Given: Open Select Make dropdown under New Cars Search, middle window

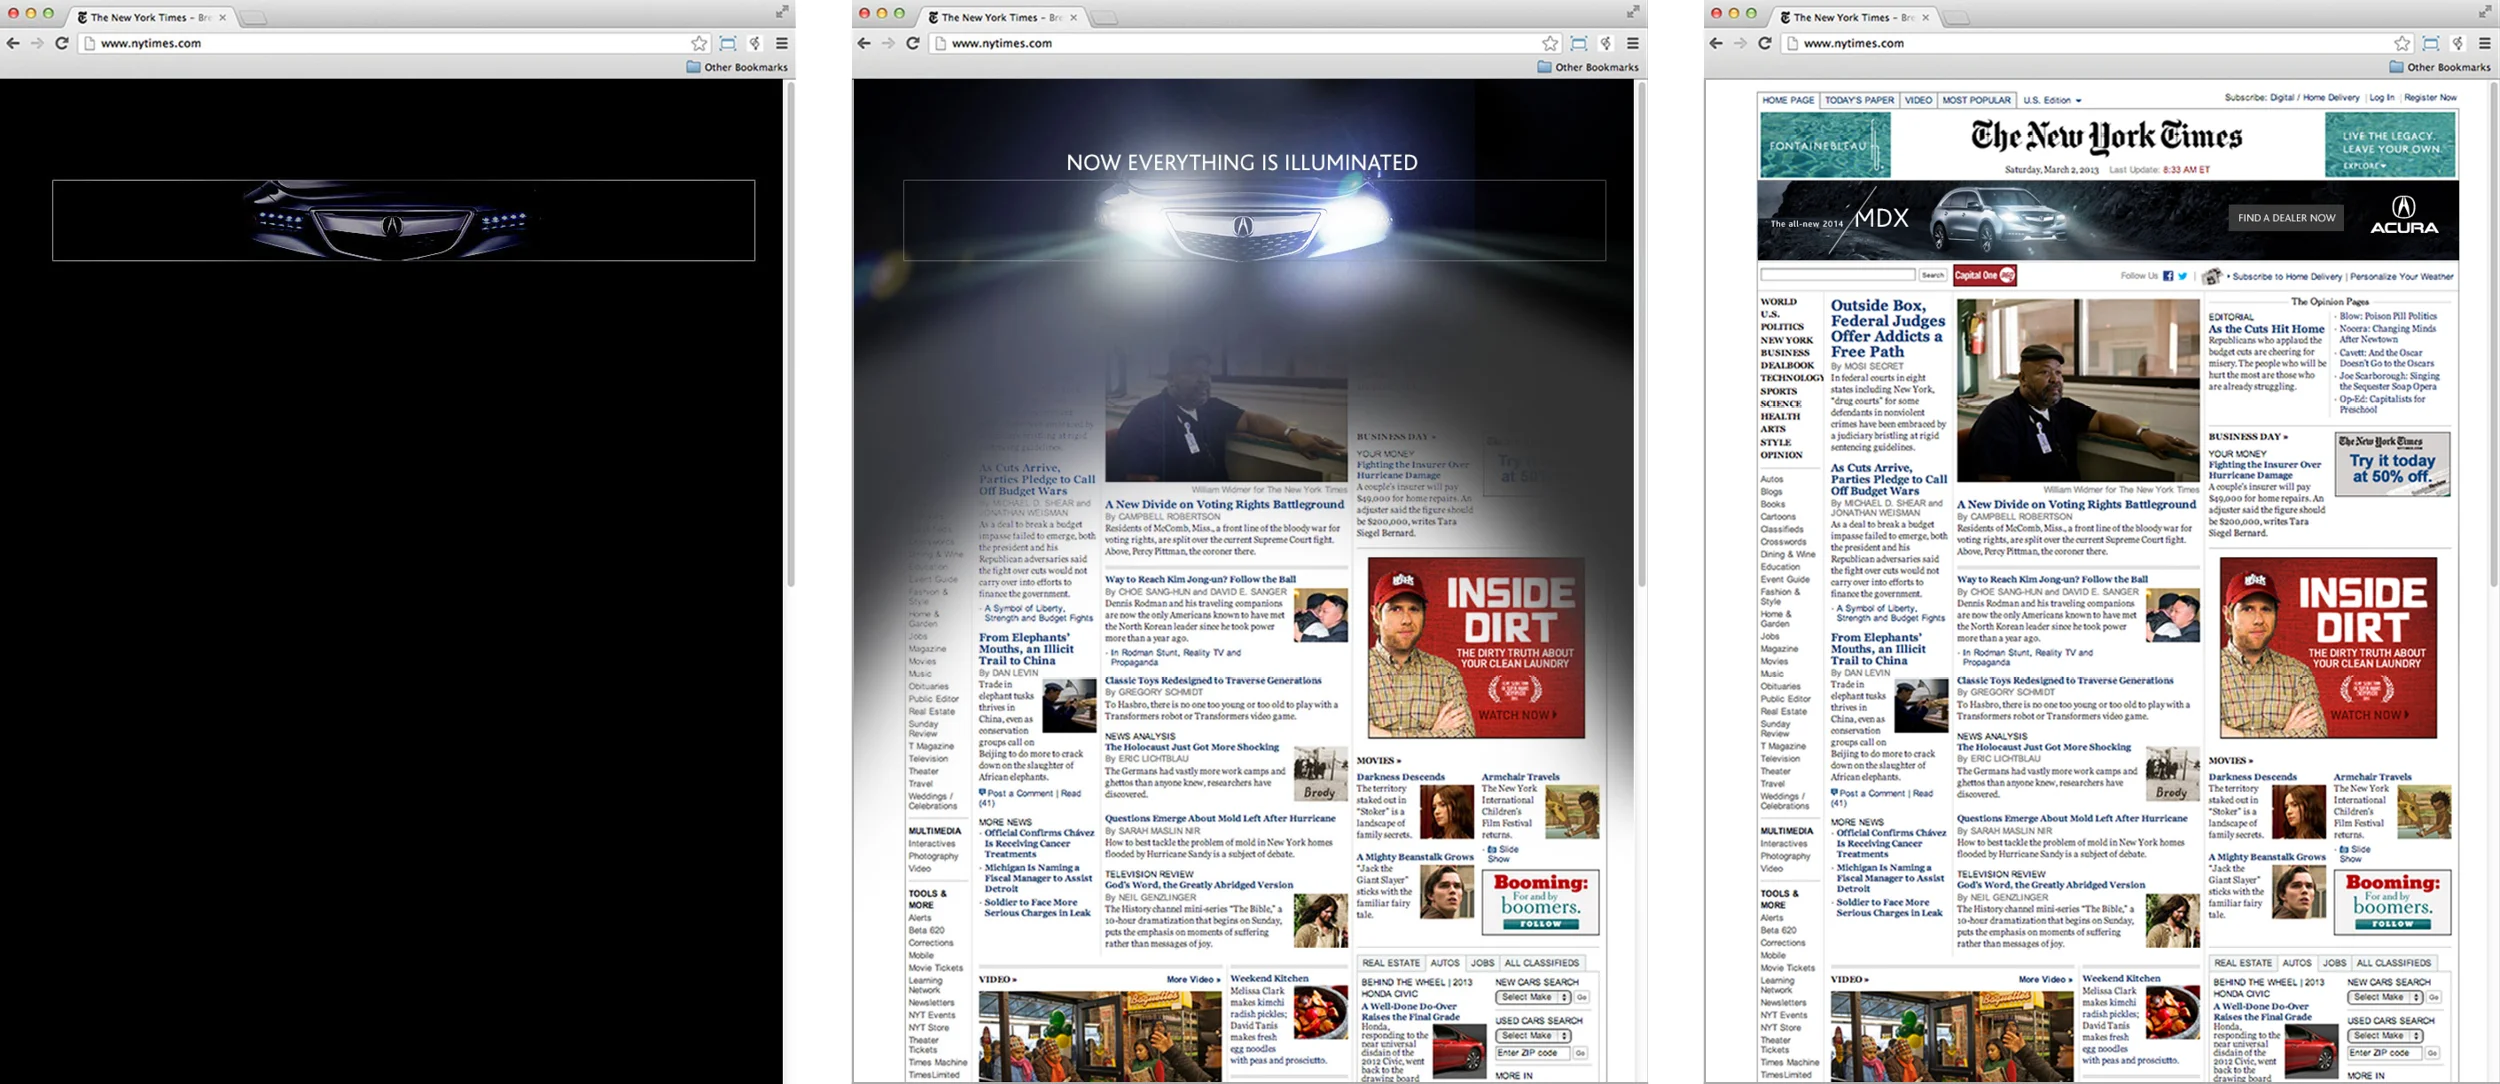Looking at the screenshot, I should click(x=1533, y=997).
